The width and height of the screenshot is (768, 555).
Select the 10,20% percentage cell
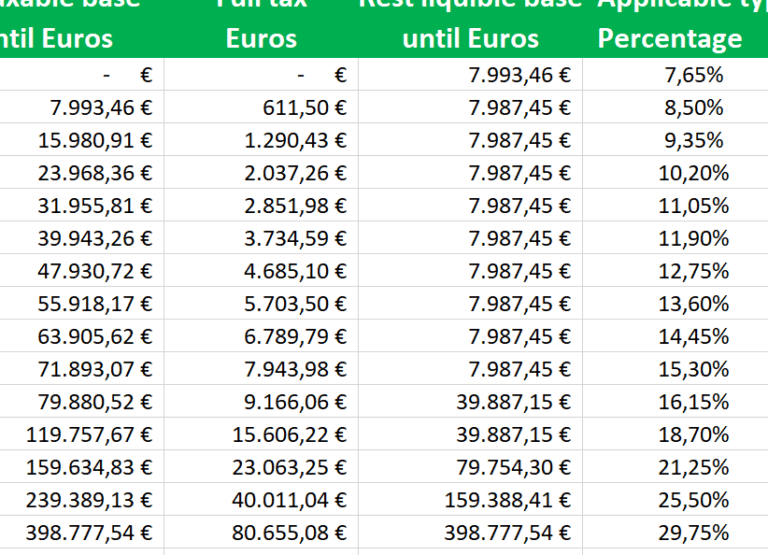pyautogui.click(x=693, y=173)
